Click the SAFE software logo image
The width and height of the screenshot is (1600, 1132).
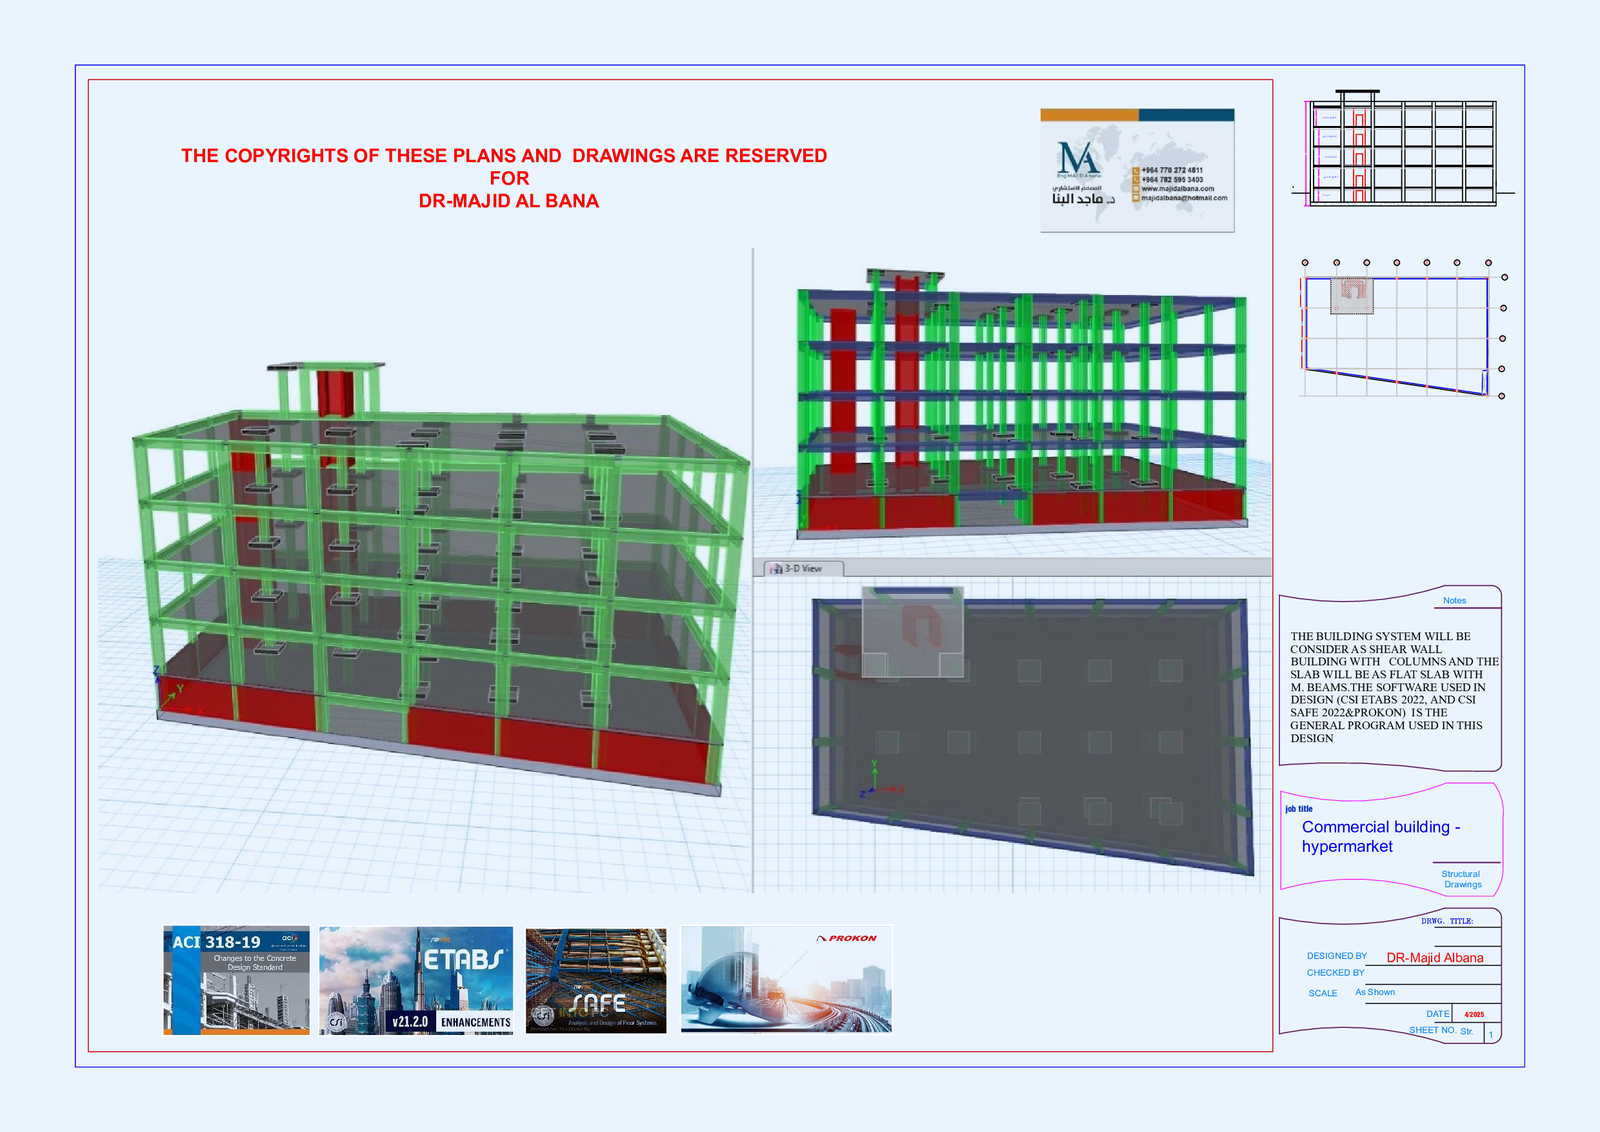click(x=596, y=979)
